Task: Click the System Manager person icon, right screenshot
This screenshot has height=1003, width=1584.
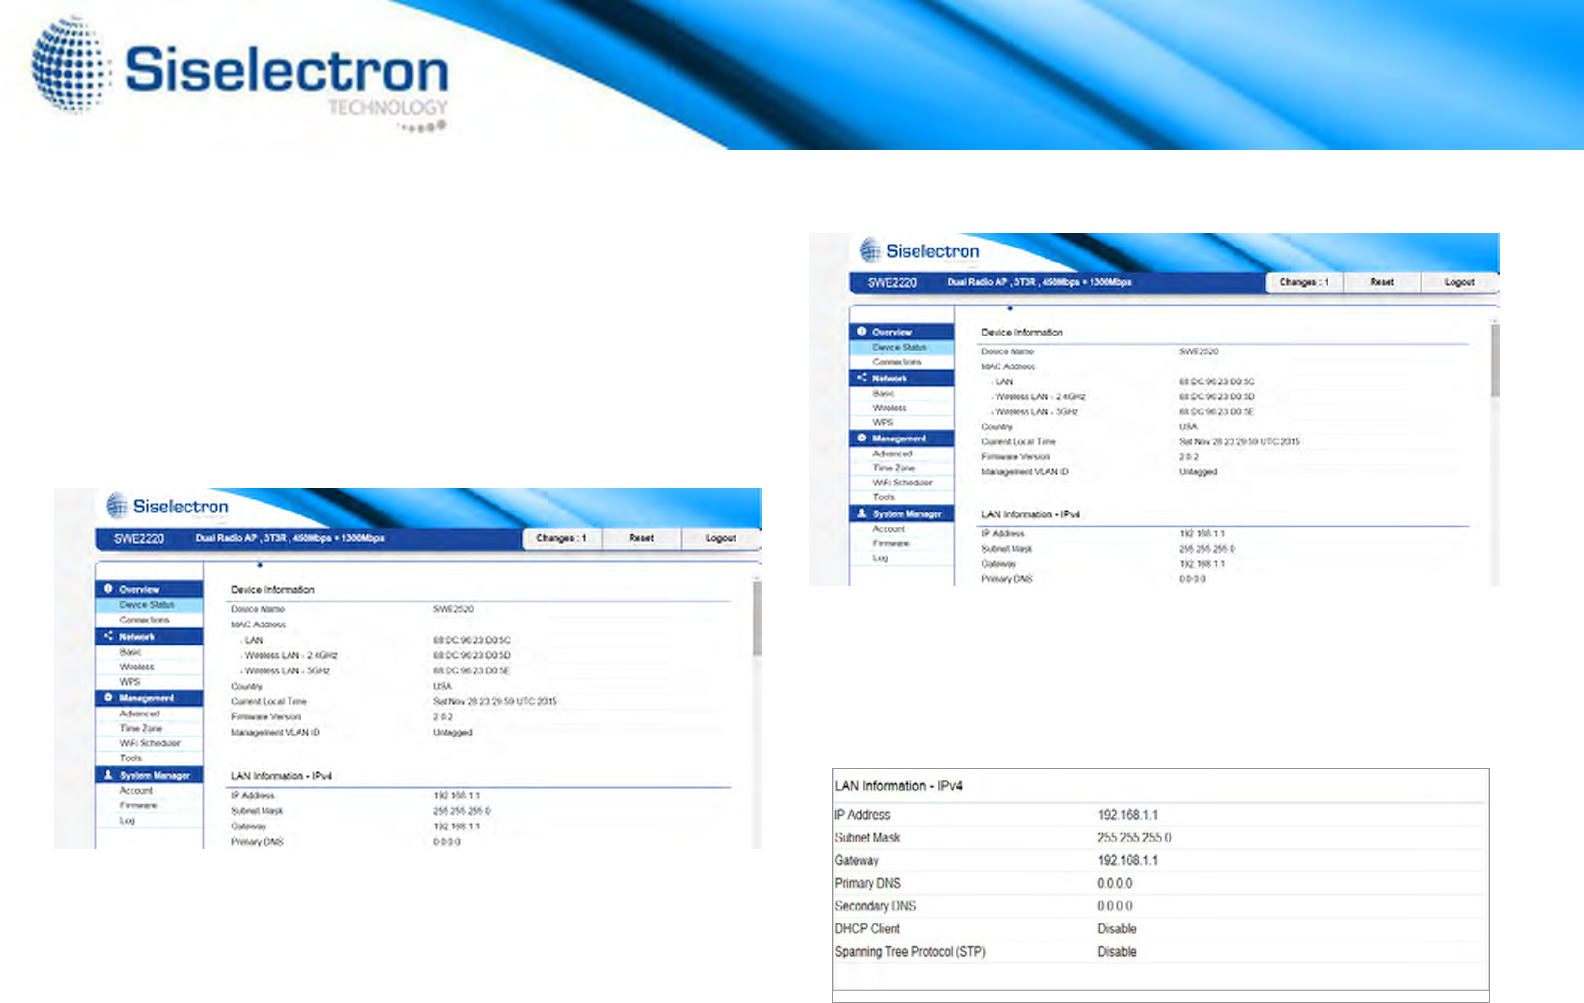Action: [x=862, y=513]
